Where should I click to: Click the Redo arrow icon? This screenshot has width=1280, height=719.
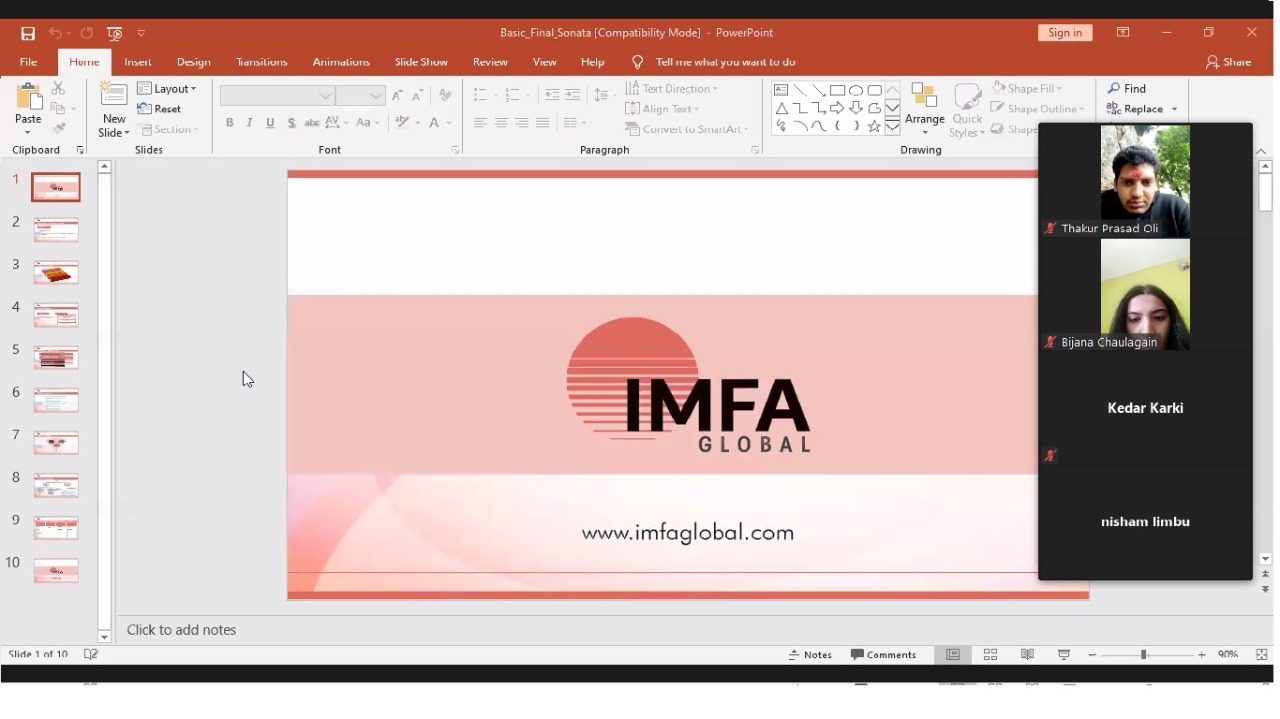[87, 33]
